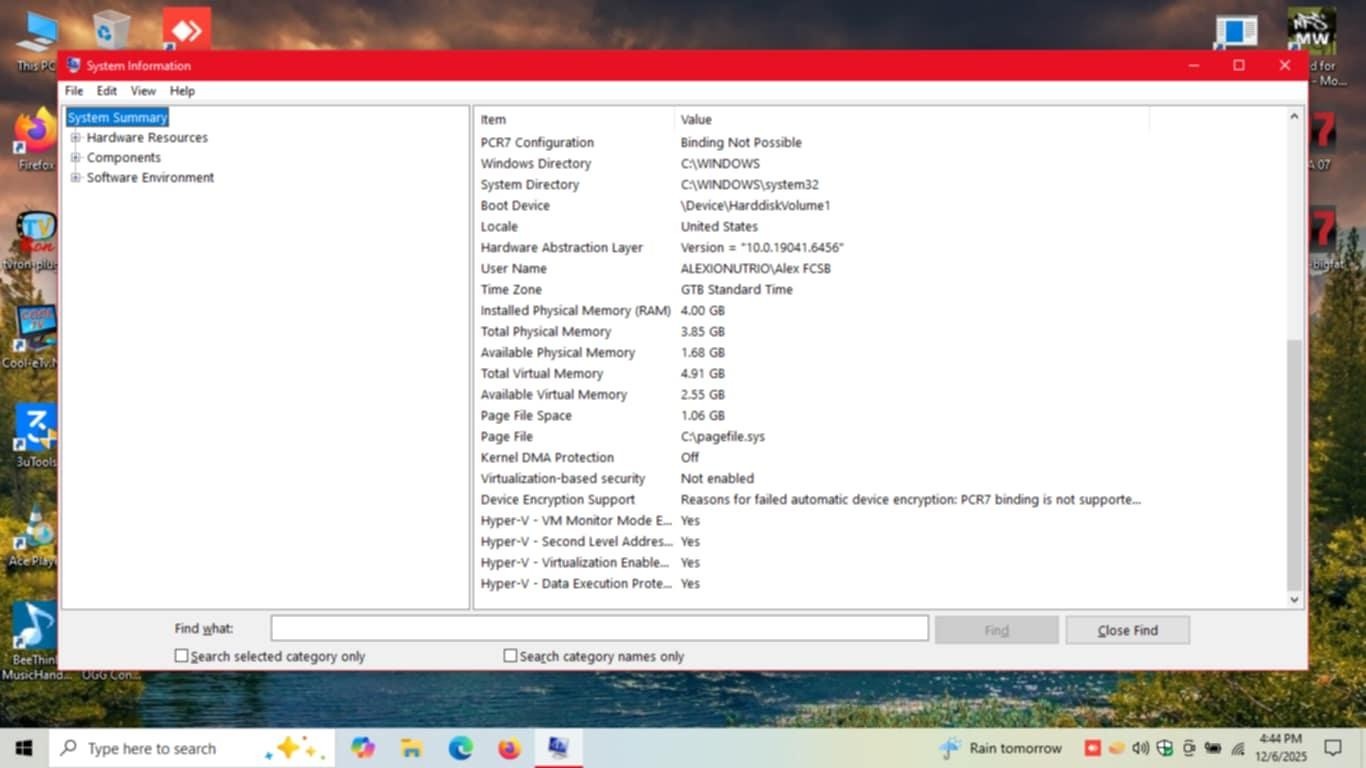Select the Installed Physical Memory (RAM) row
This screenshot has width=1366, height=768.
coord(575,311)
